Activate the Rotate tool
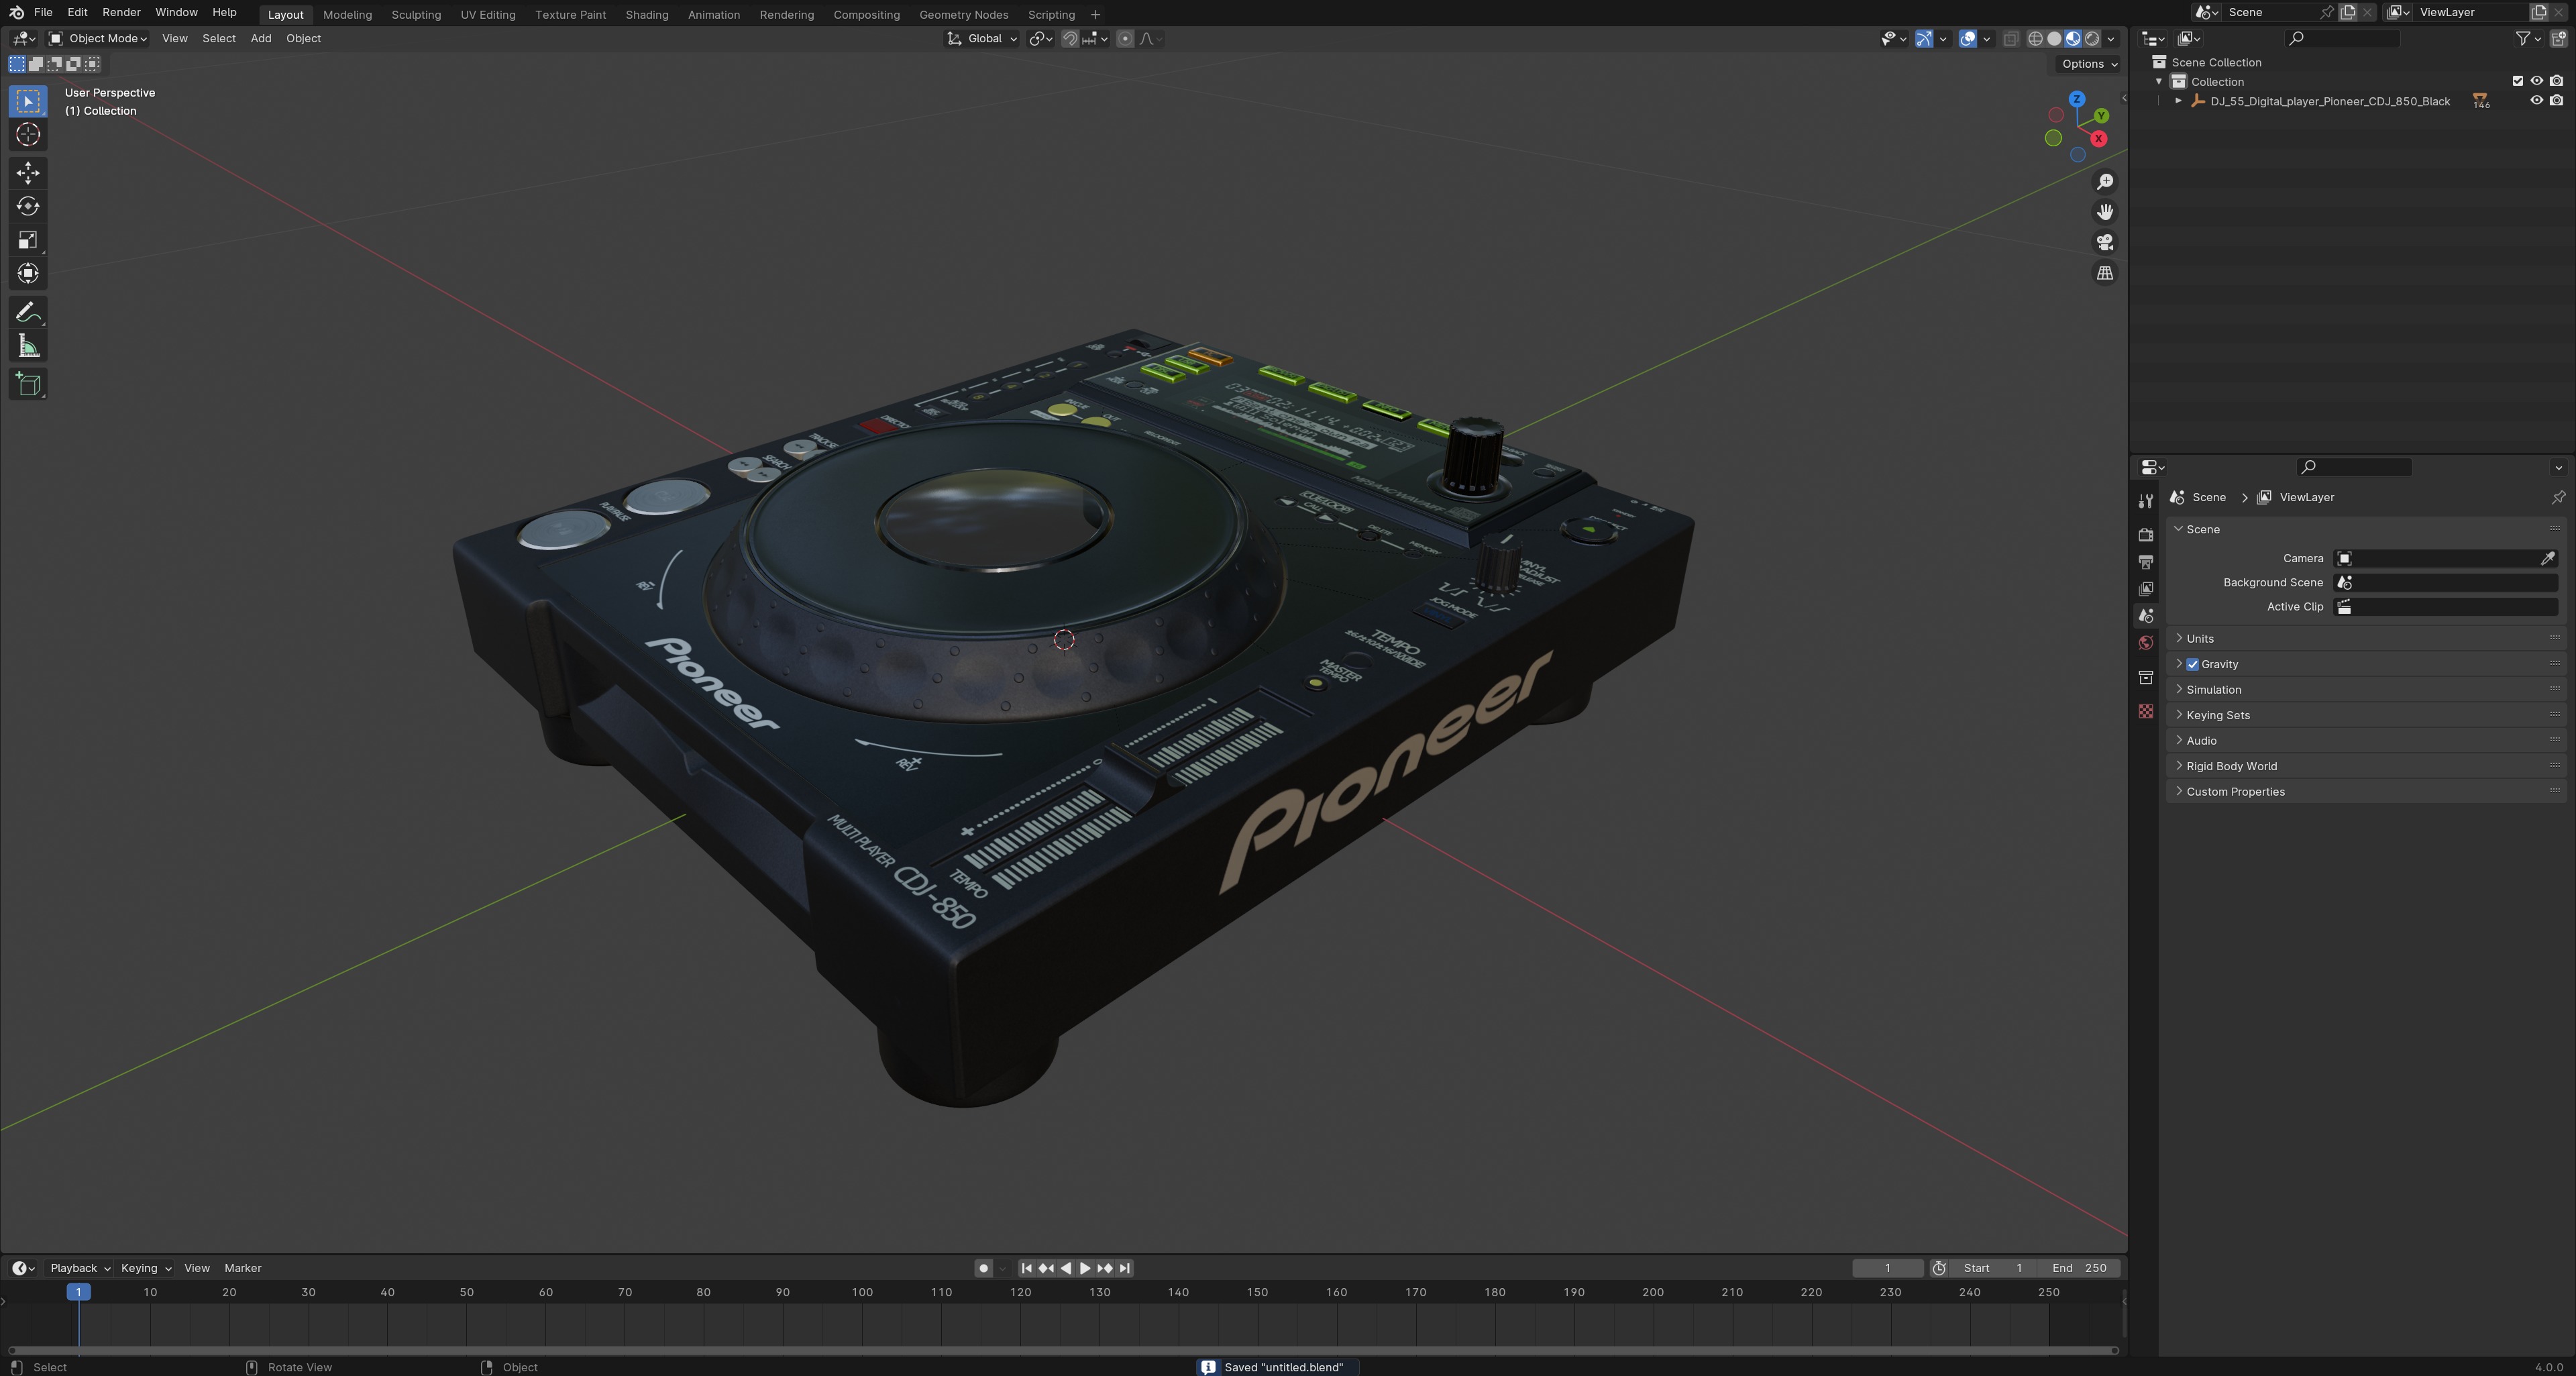The width and height of the screenshot is (2576, 1376). coord(28,207)
